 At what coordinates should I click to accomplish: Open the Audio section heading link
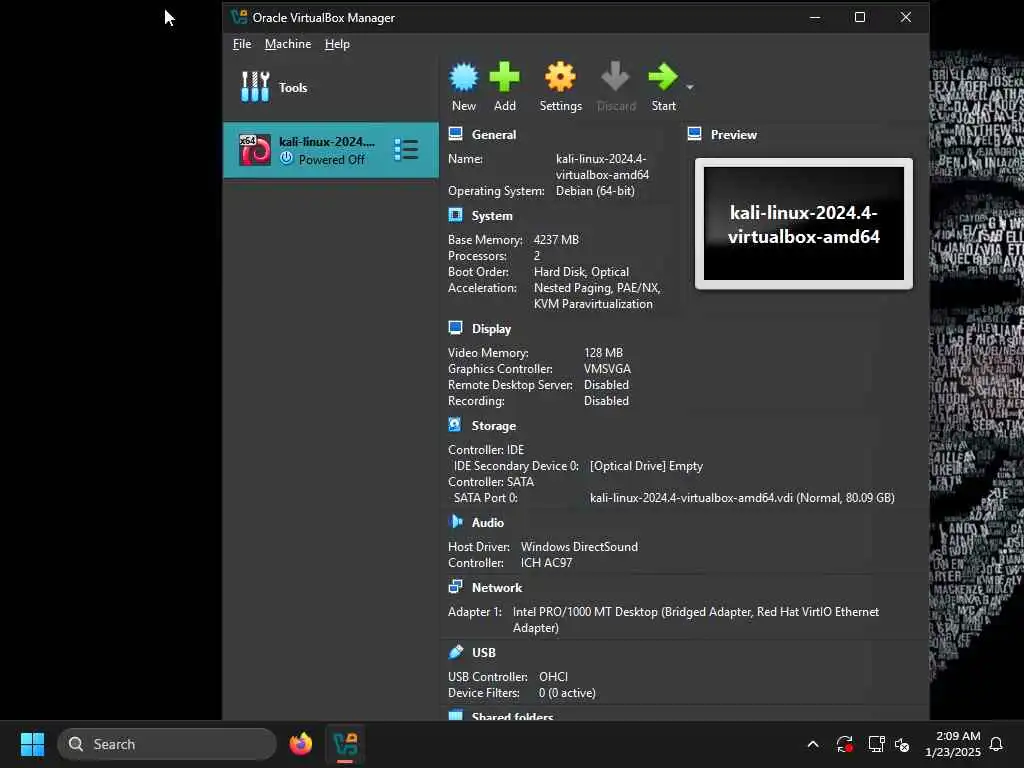coord(488,522)
